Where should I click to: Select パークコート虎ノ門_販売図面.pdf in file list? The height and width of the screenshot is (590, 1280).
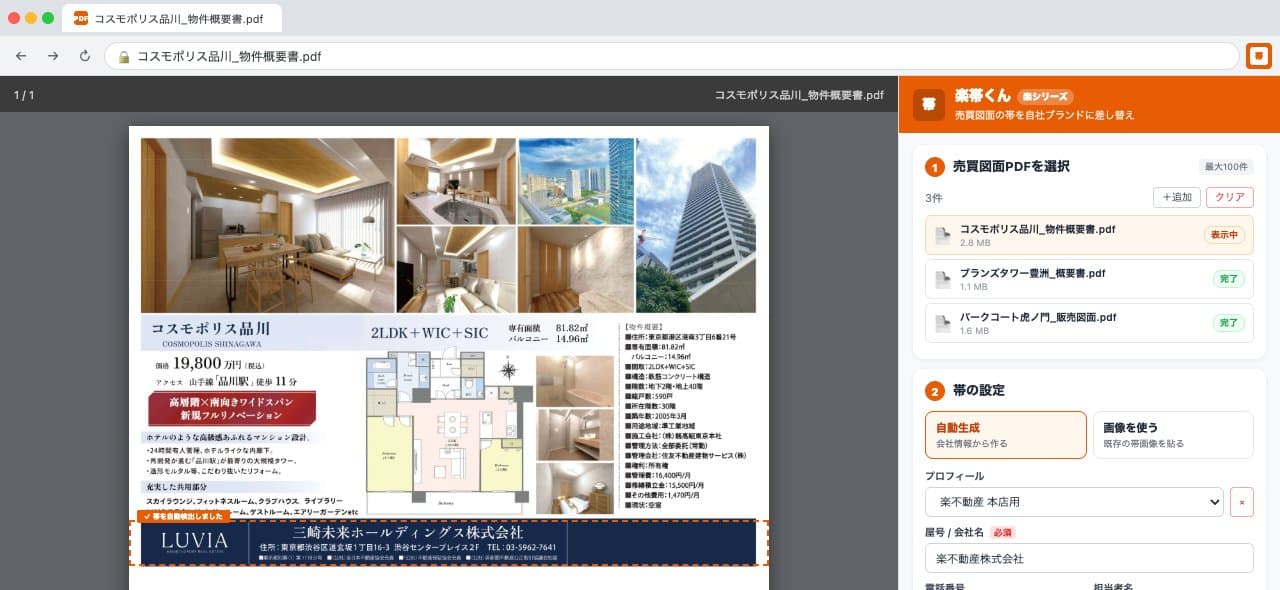(1089, 323)
